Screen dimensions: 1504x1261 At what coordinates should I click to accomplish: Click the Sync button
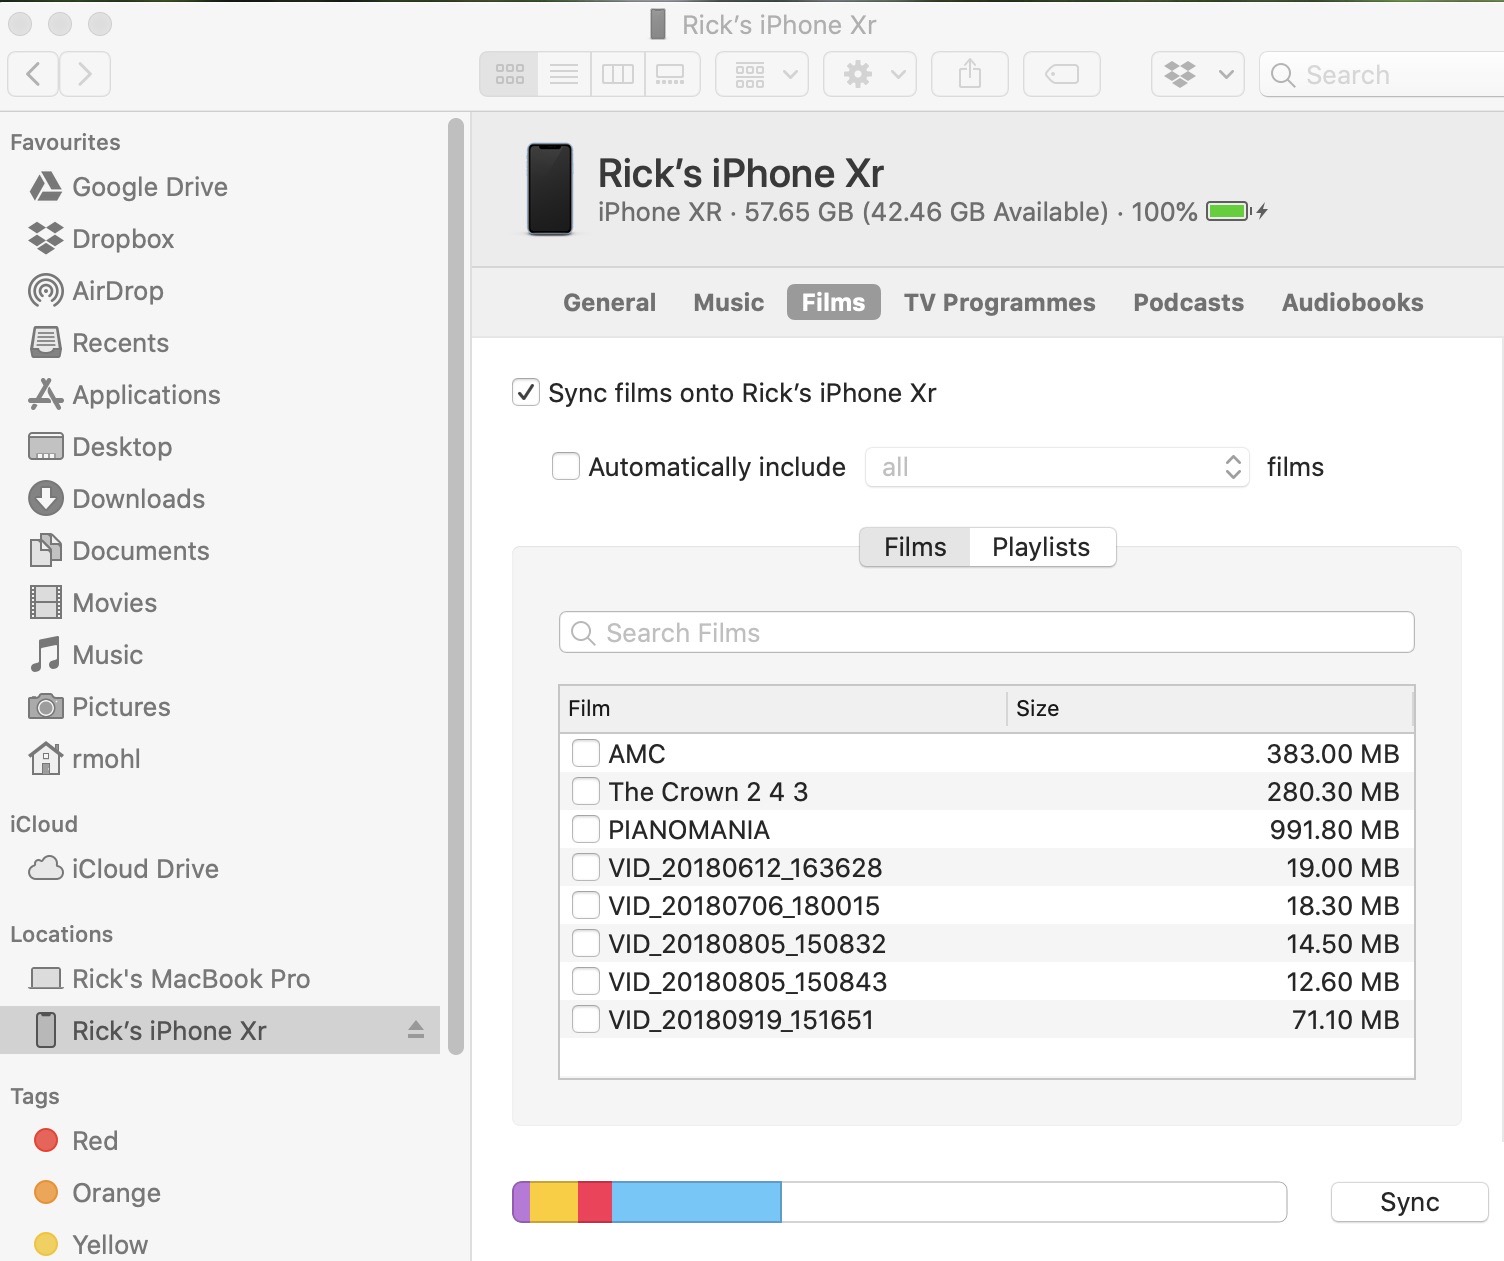[x=1409, y=1202]
